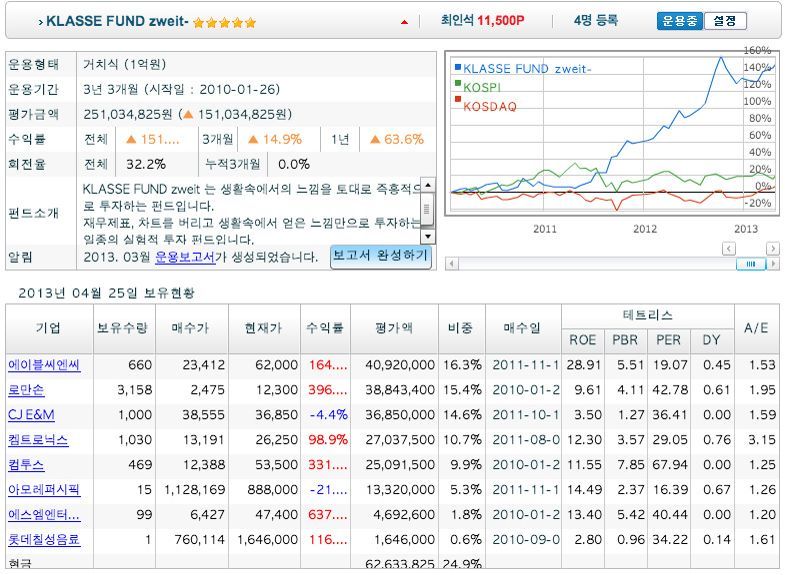785x575 pixels.
Task: Click the fund intro scroll-down arrow
Action: click(428, 236)
